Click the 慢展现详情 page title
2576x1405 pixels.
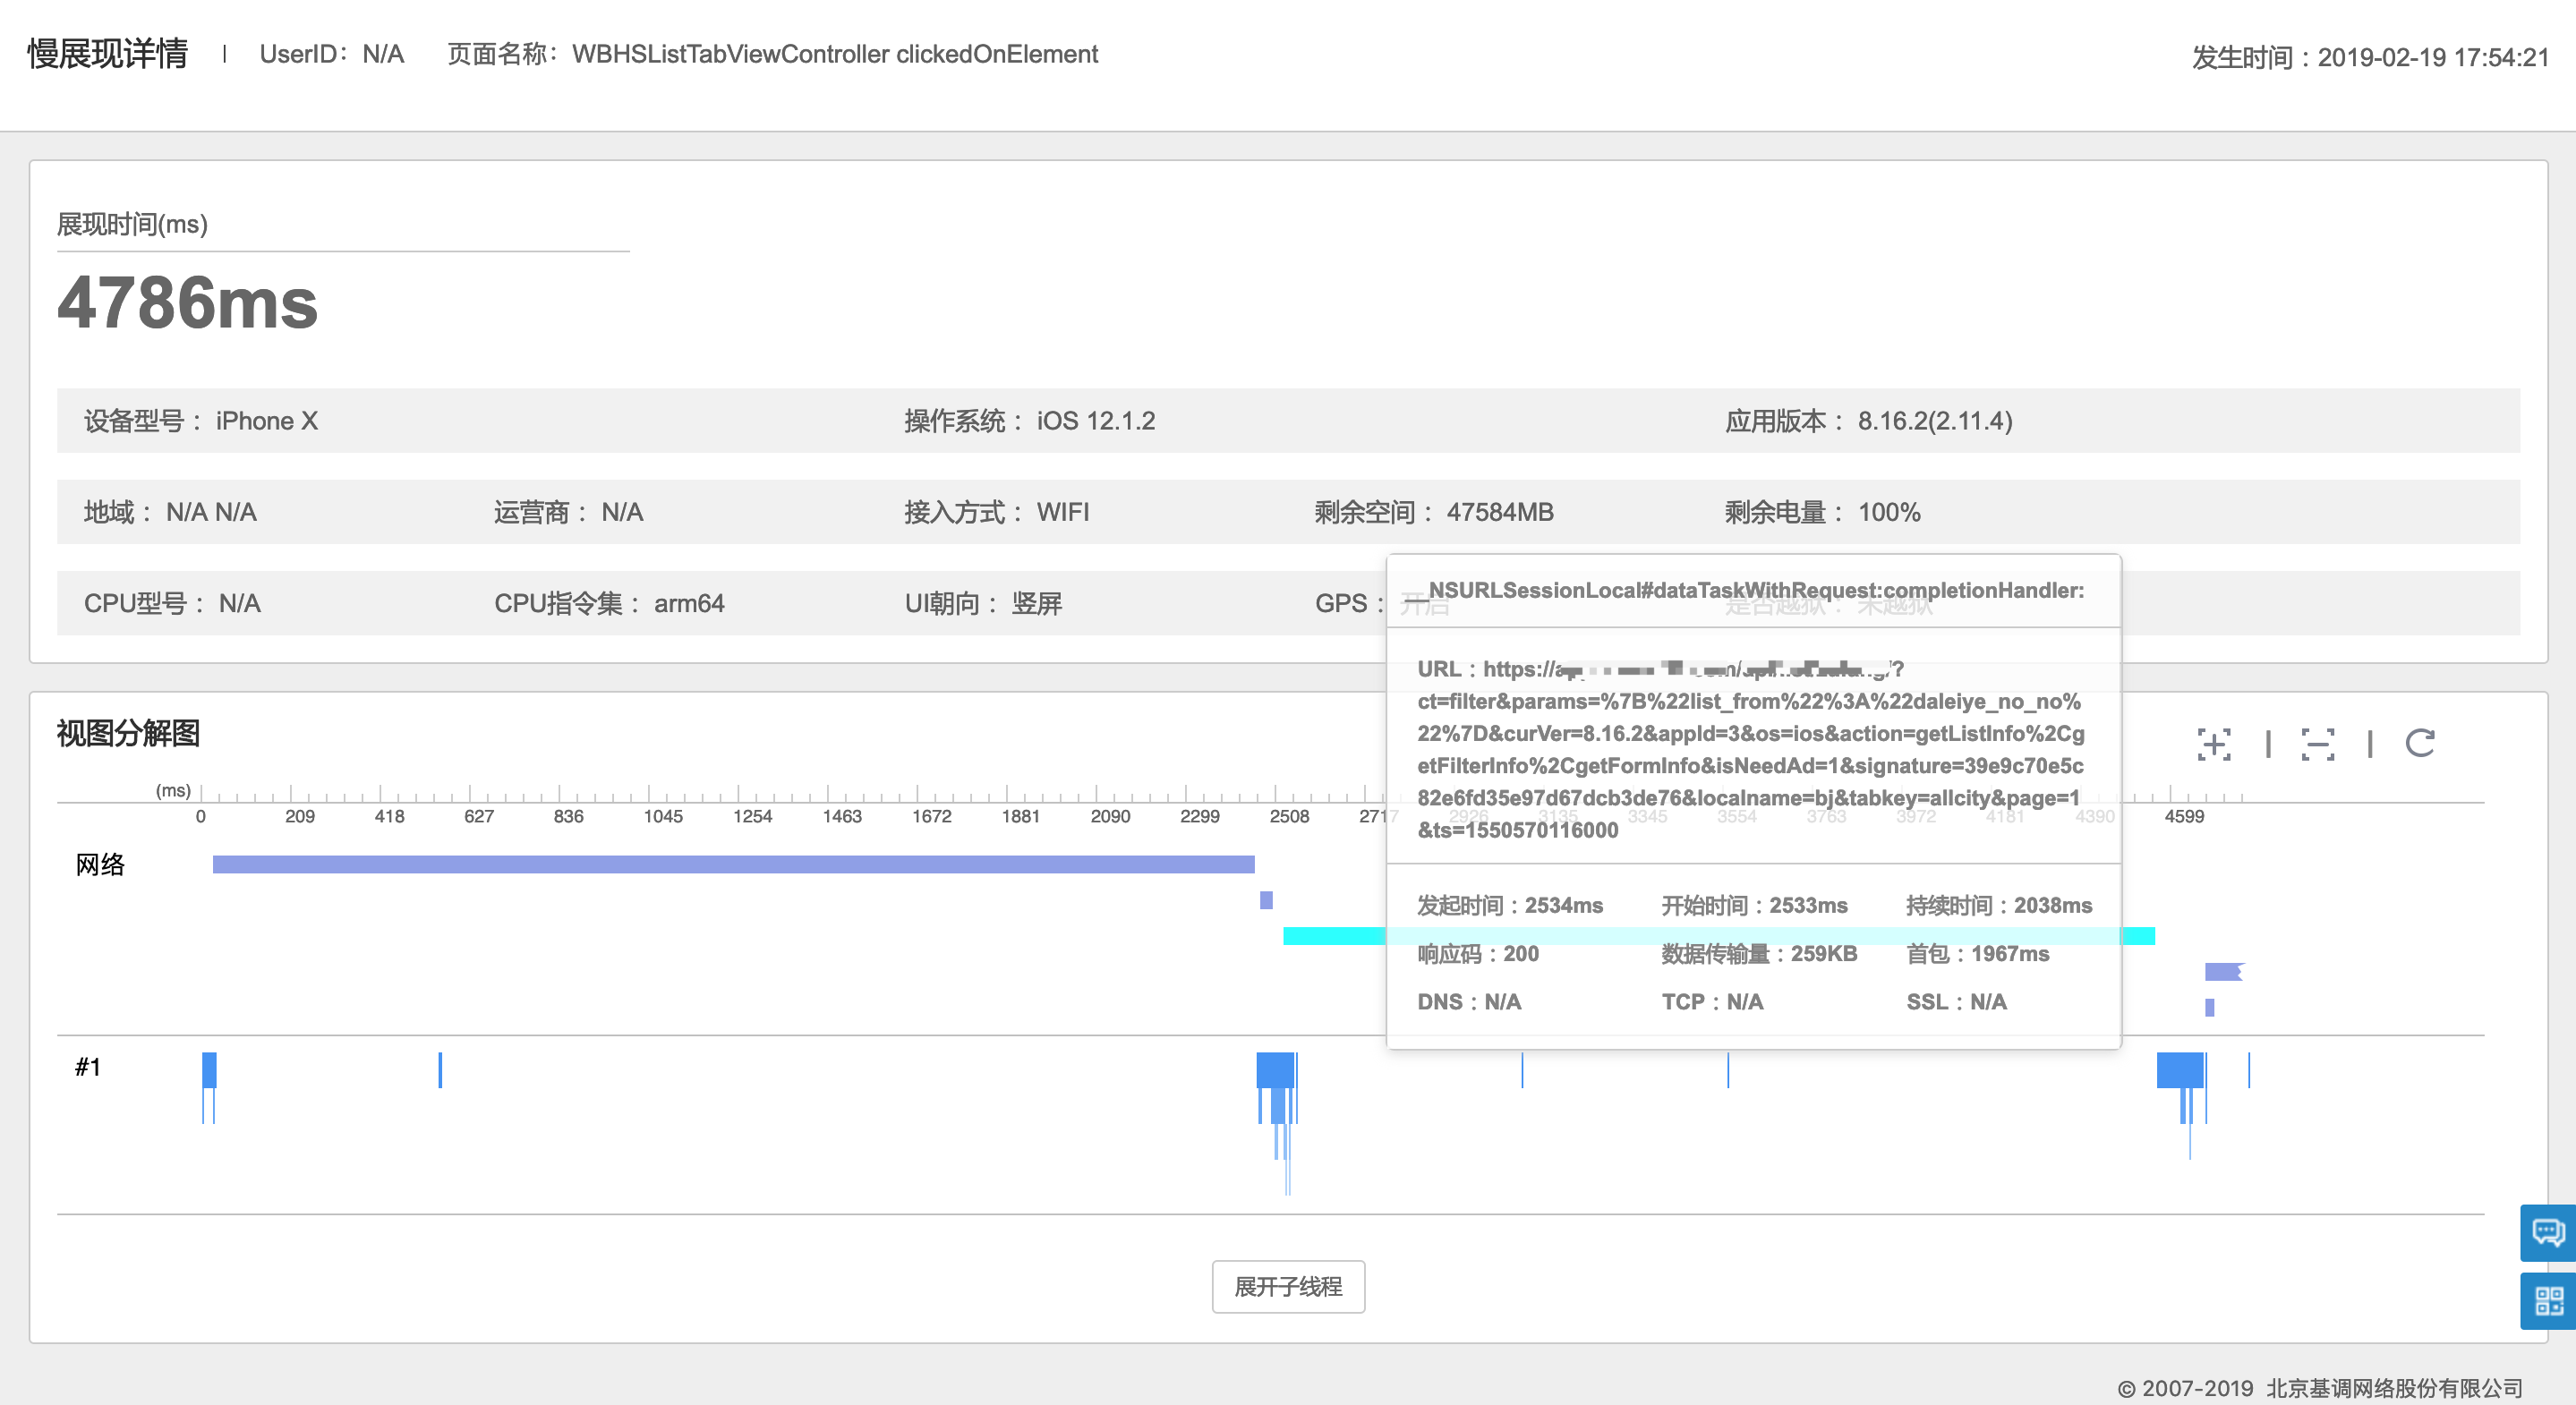[107, 54]
